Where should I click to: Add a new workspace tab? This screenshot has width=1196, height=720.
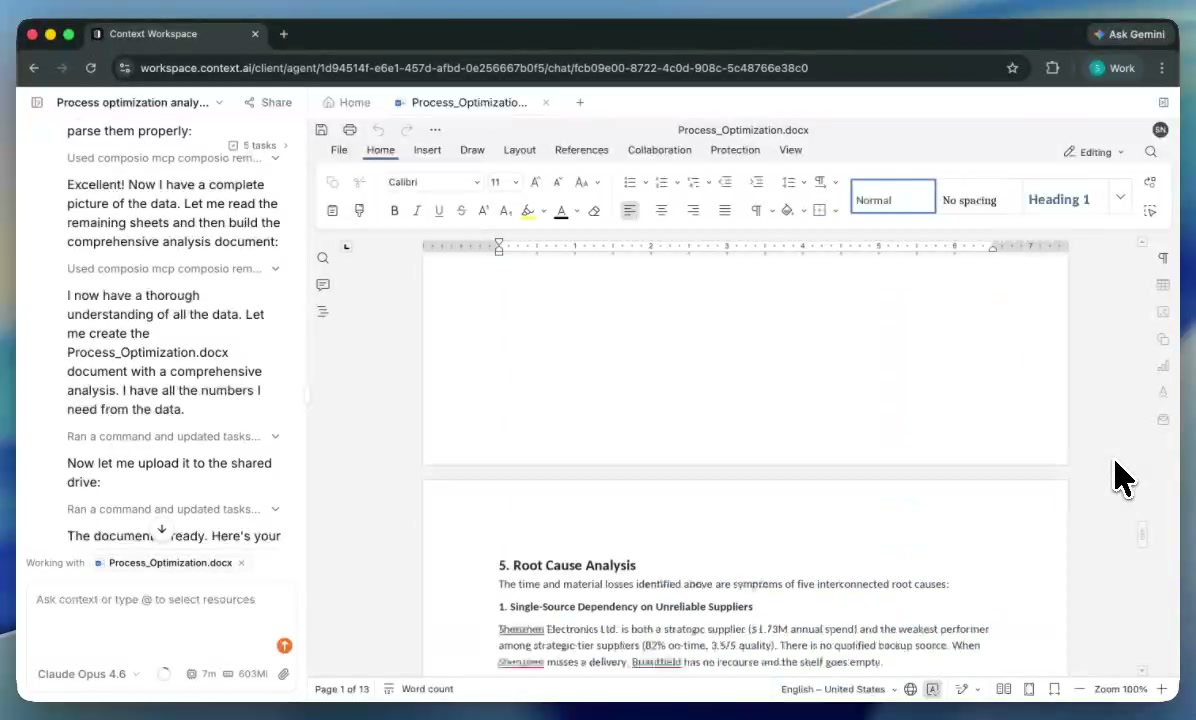point(580,102)
